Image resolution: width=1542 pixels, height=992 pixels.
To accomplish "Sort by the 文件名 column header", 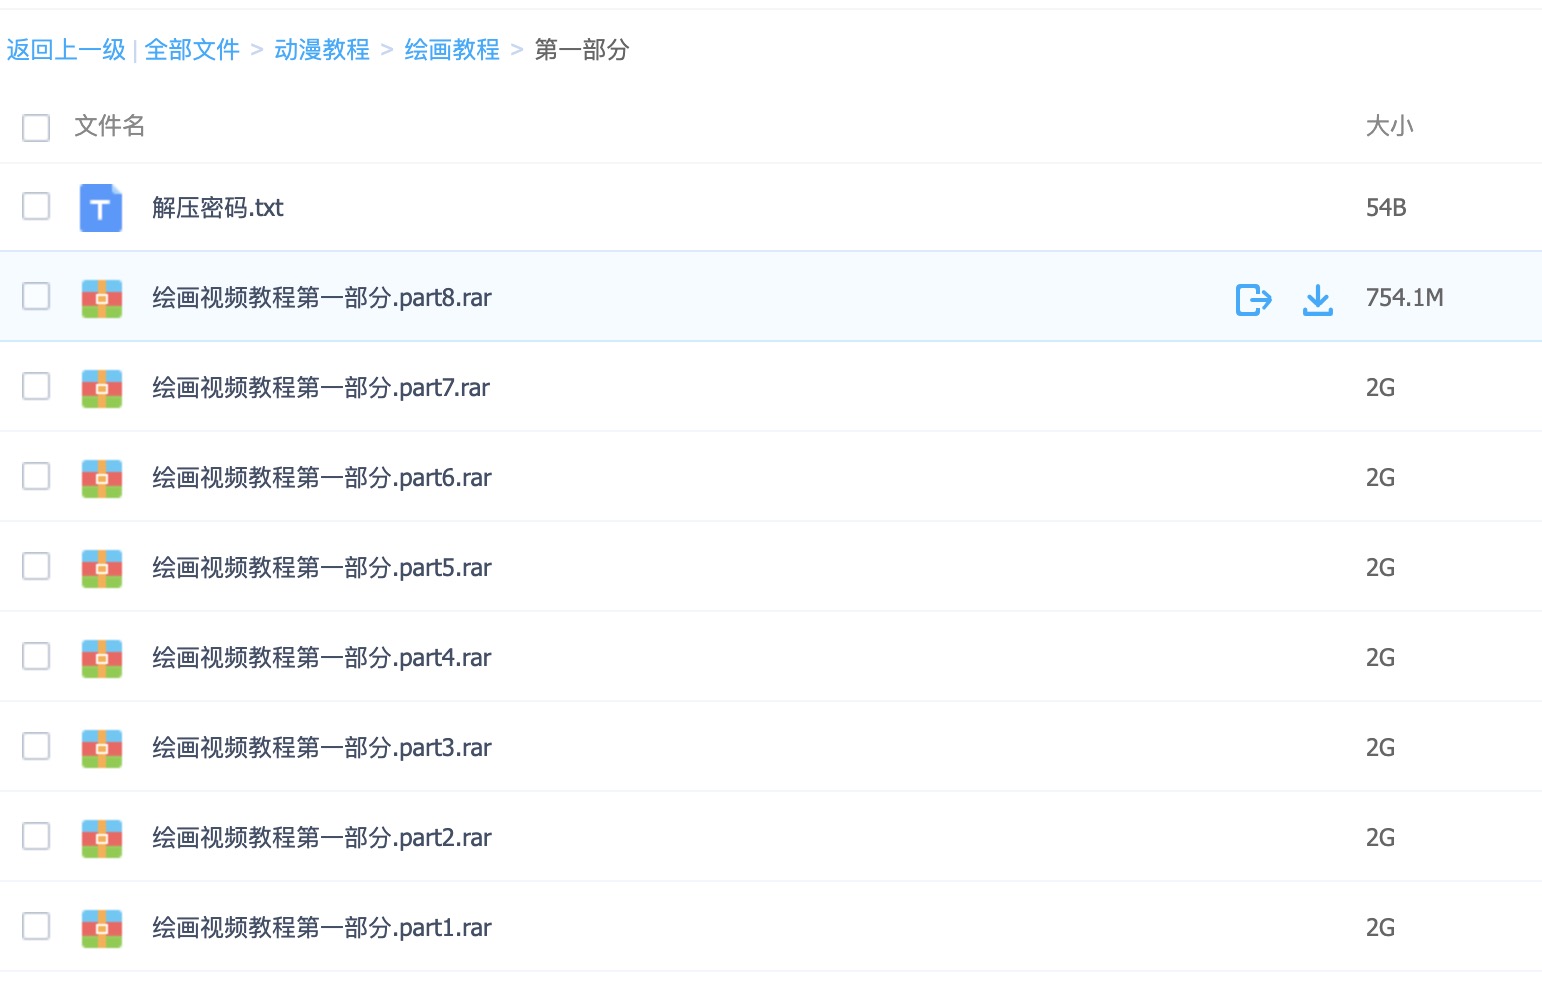I will tap(110, 126).
